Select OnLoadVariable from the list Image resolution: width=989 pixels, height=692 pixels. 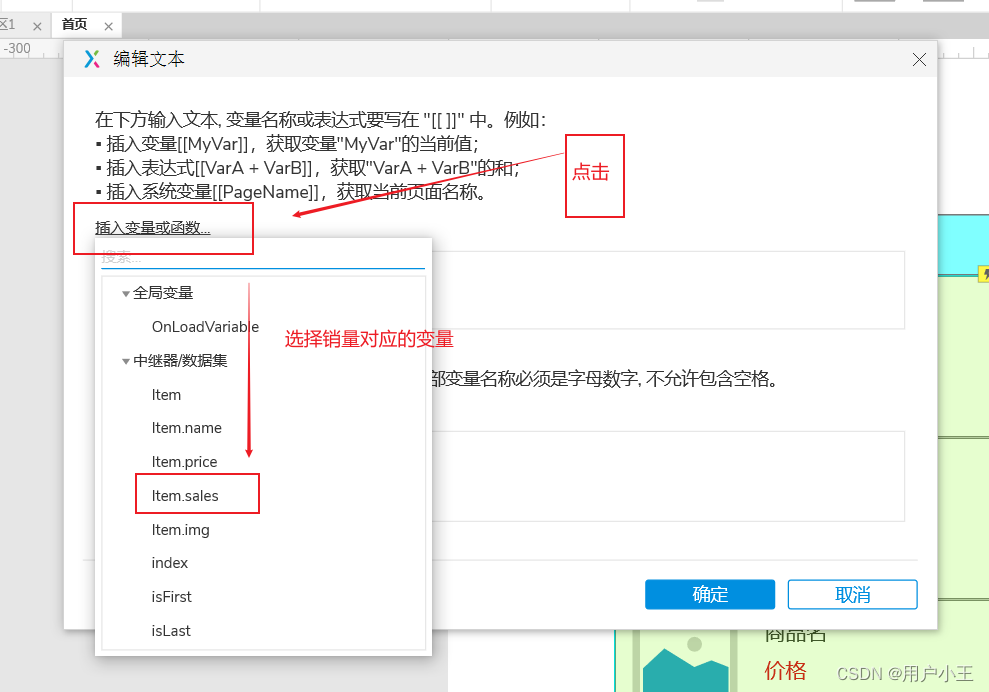click(x=205, y=327)
